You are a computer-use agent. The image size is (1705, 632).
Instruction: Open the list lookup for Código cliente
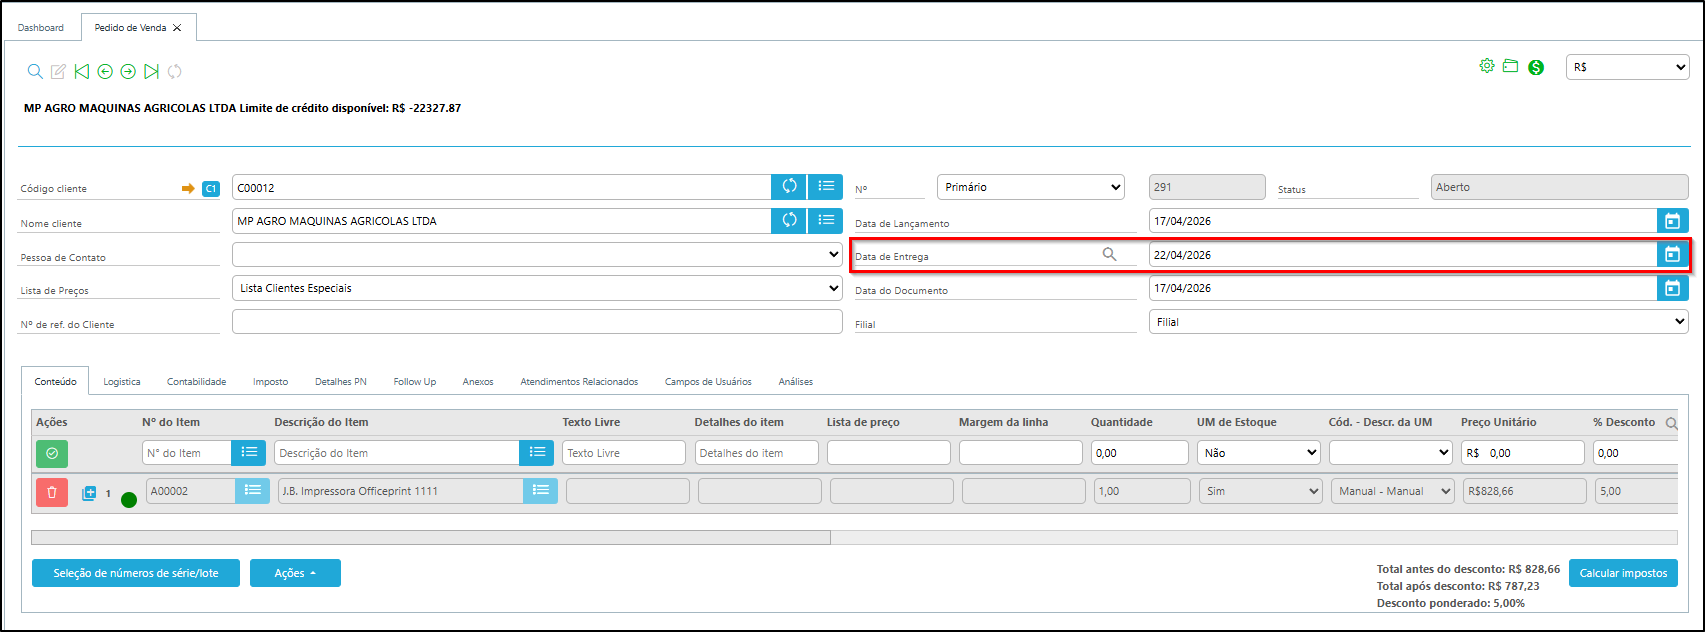tap(825, 187)
